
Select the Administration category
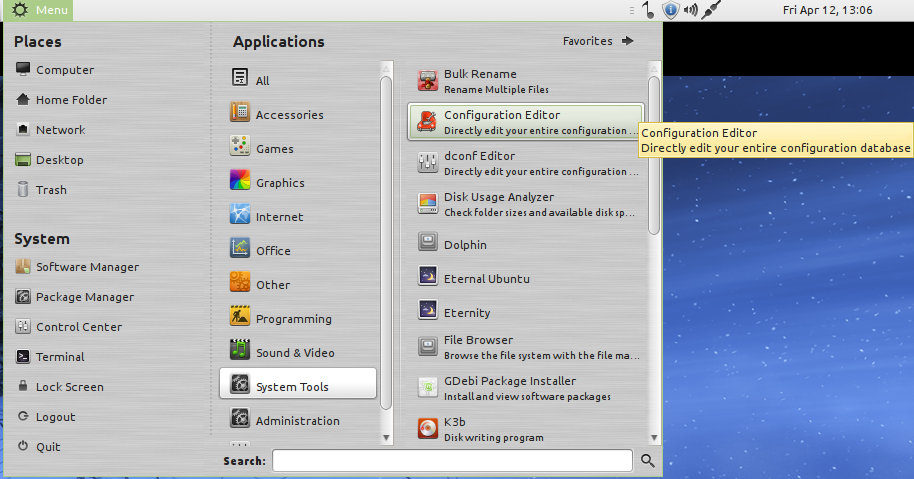298,420
